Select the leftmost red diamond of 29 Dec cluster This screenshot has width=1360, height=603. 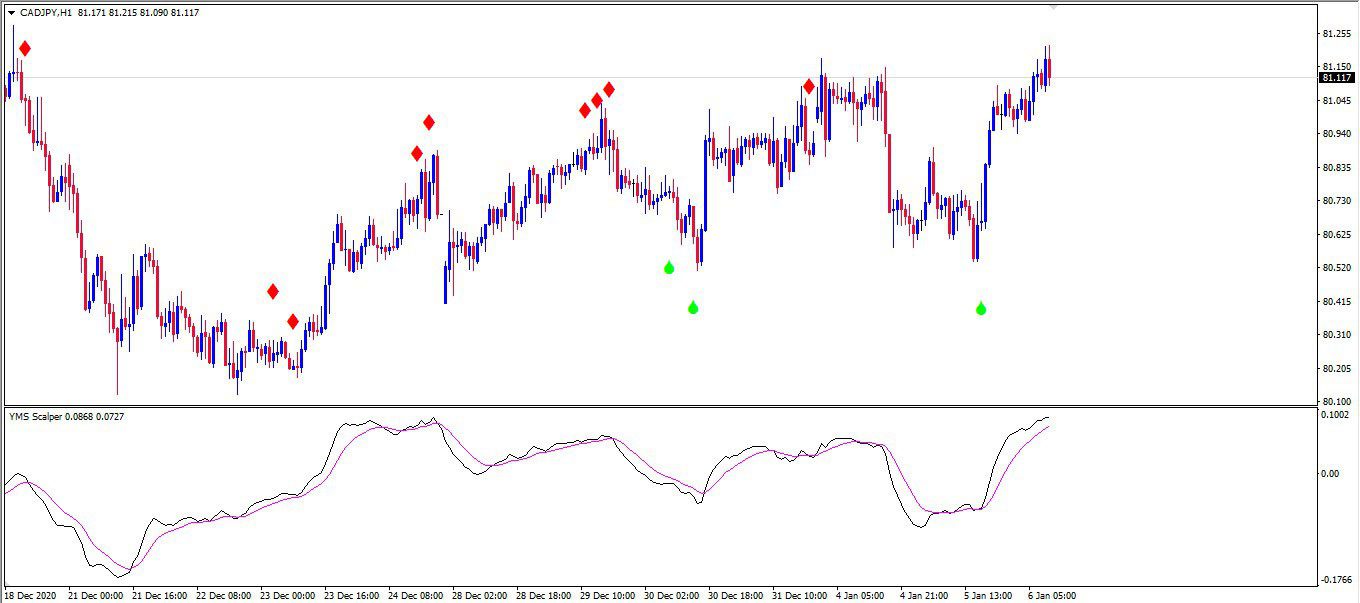tap(585, 110)
